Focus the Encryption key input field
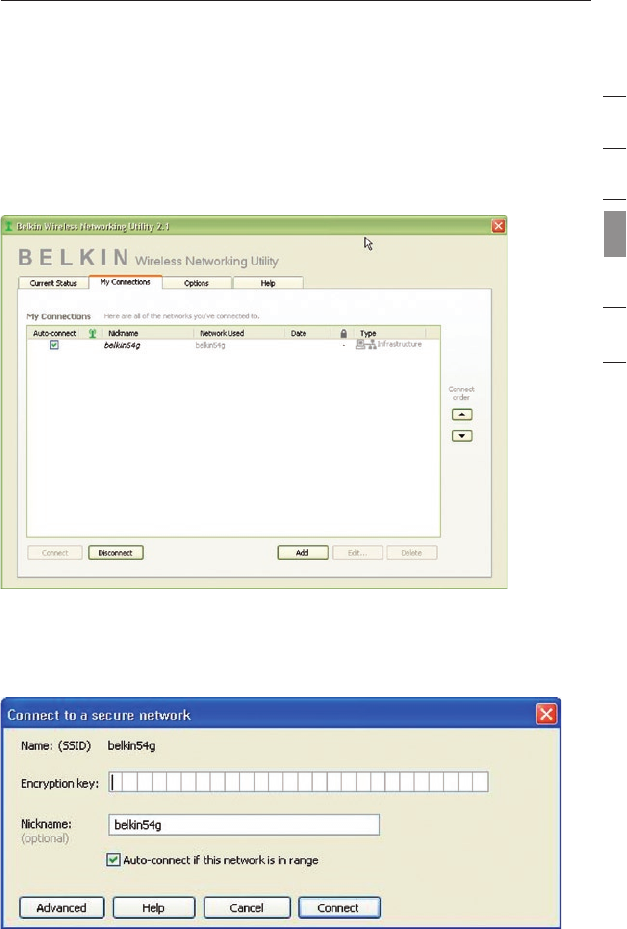 [x=299, y=782]
